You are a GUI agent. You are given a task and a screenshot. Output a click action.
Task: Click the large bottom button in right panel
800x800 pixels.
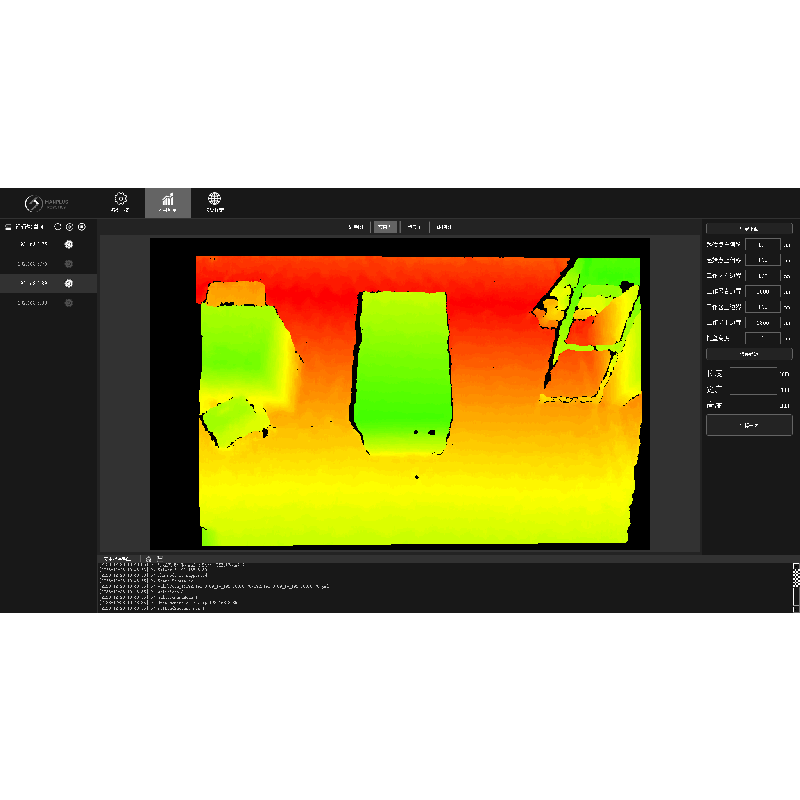749,424
